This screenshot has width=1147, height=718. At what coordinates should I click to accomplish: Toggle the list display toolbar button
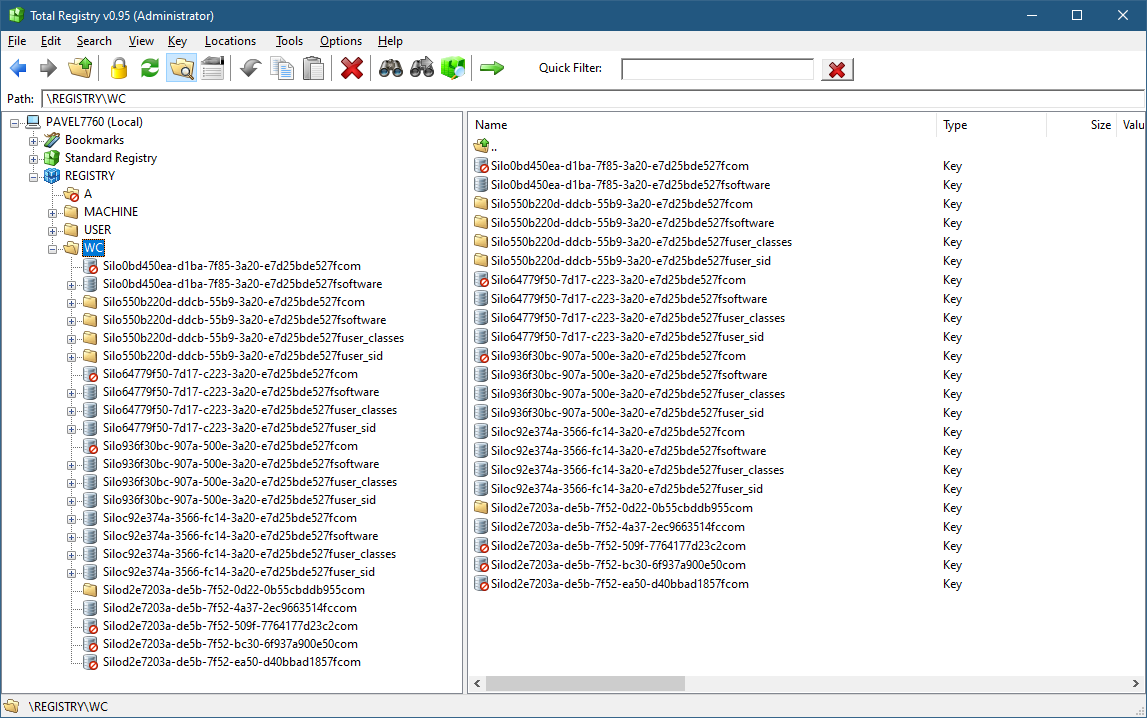click(x=211, y=68)
